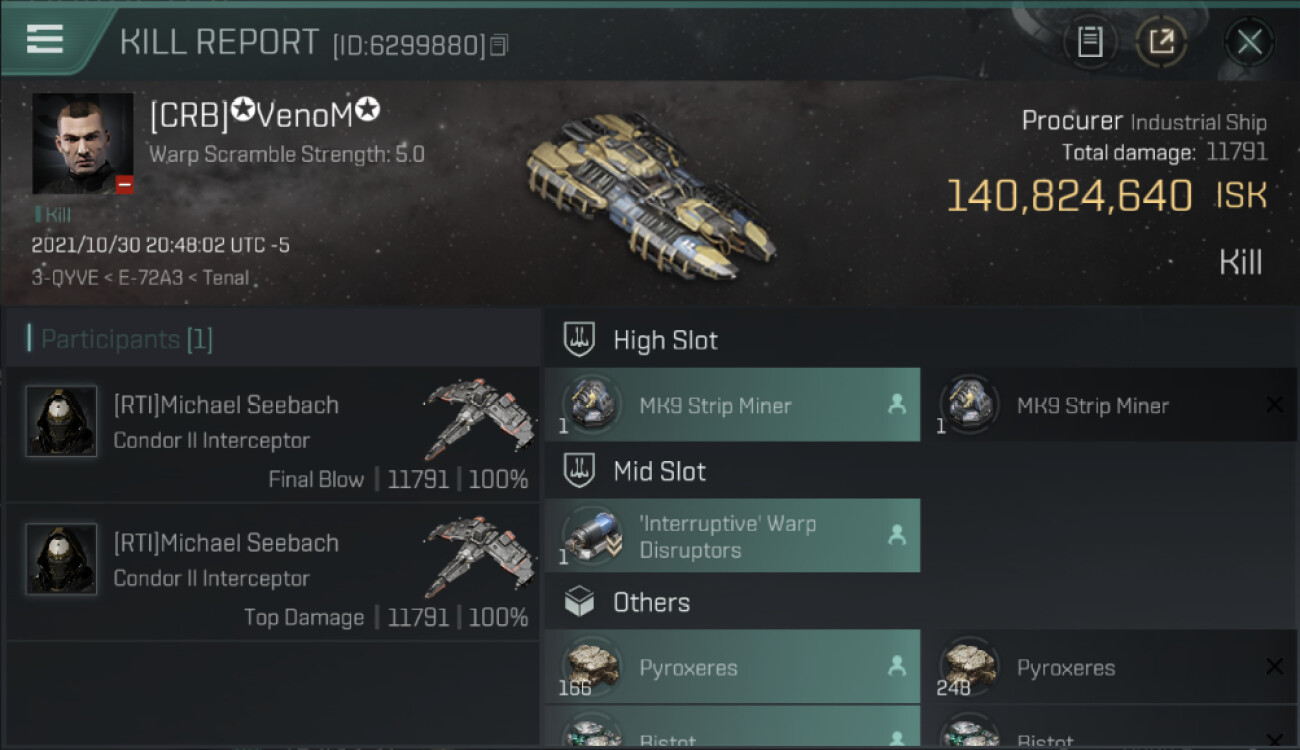
Task: Select the Pyroxeres stack of 248
Action: pyautogui.click(x=1110, y=667)
